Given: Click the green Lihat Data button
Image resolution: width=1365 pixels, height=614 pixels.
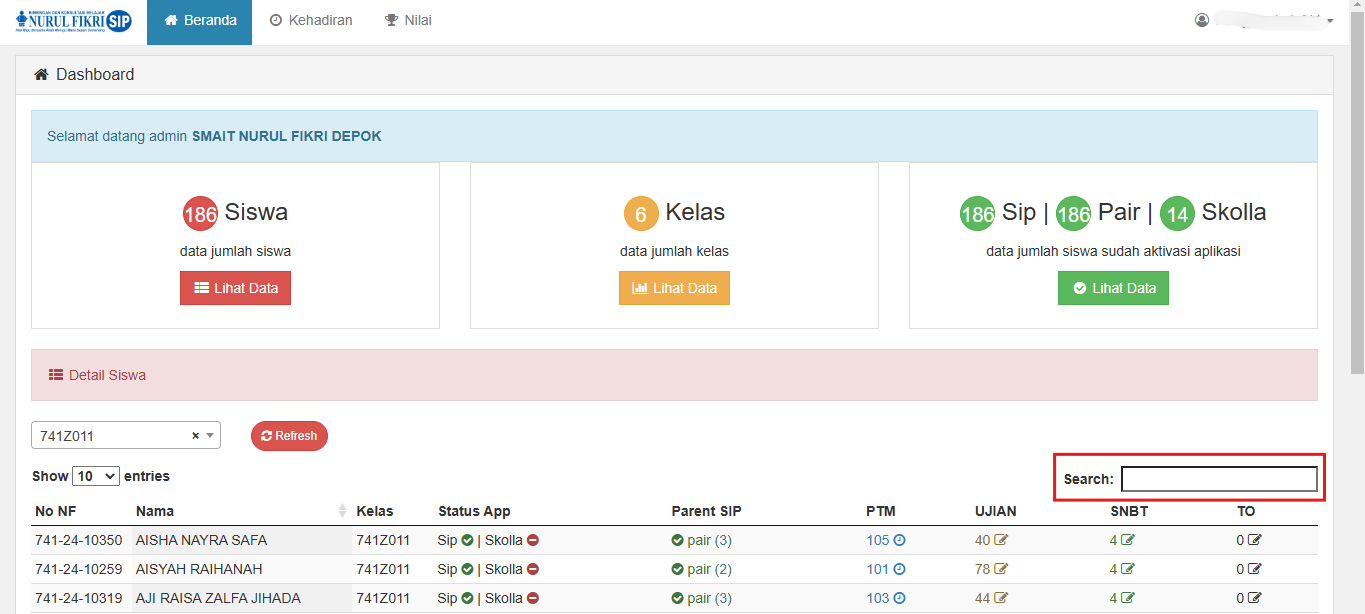Looking at the screenshot, I should pos(1113,288).
